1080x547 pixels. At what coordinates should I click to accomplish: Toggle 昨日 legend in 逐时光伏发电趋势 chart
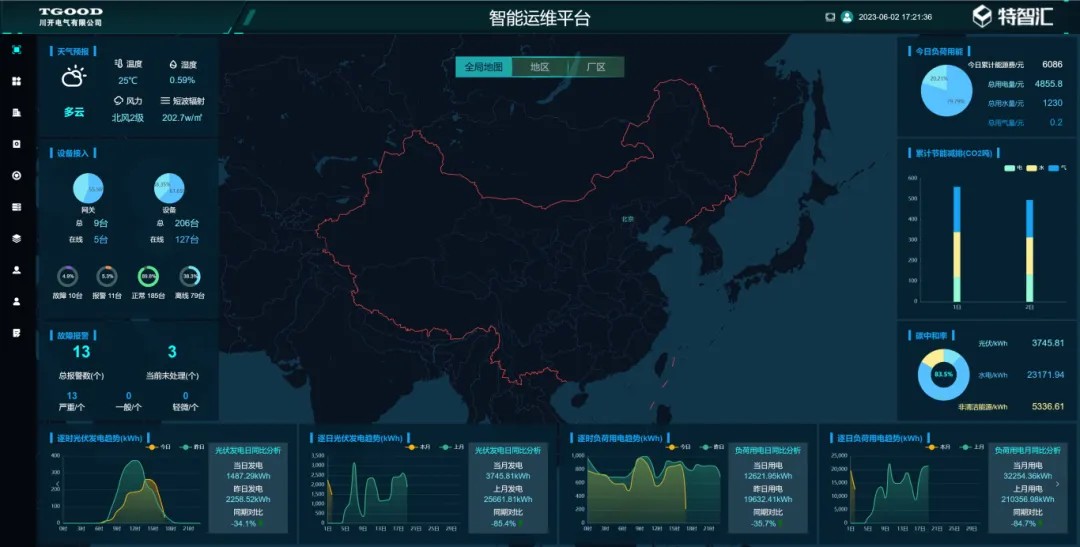coord(192,447)
